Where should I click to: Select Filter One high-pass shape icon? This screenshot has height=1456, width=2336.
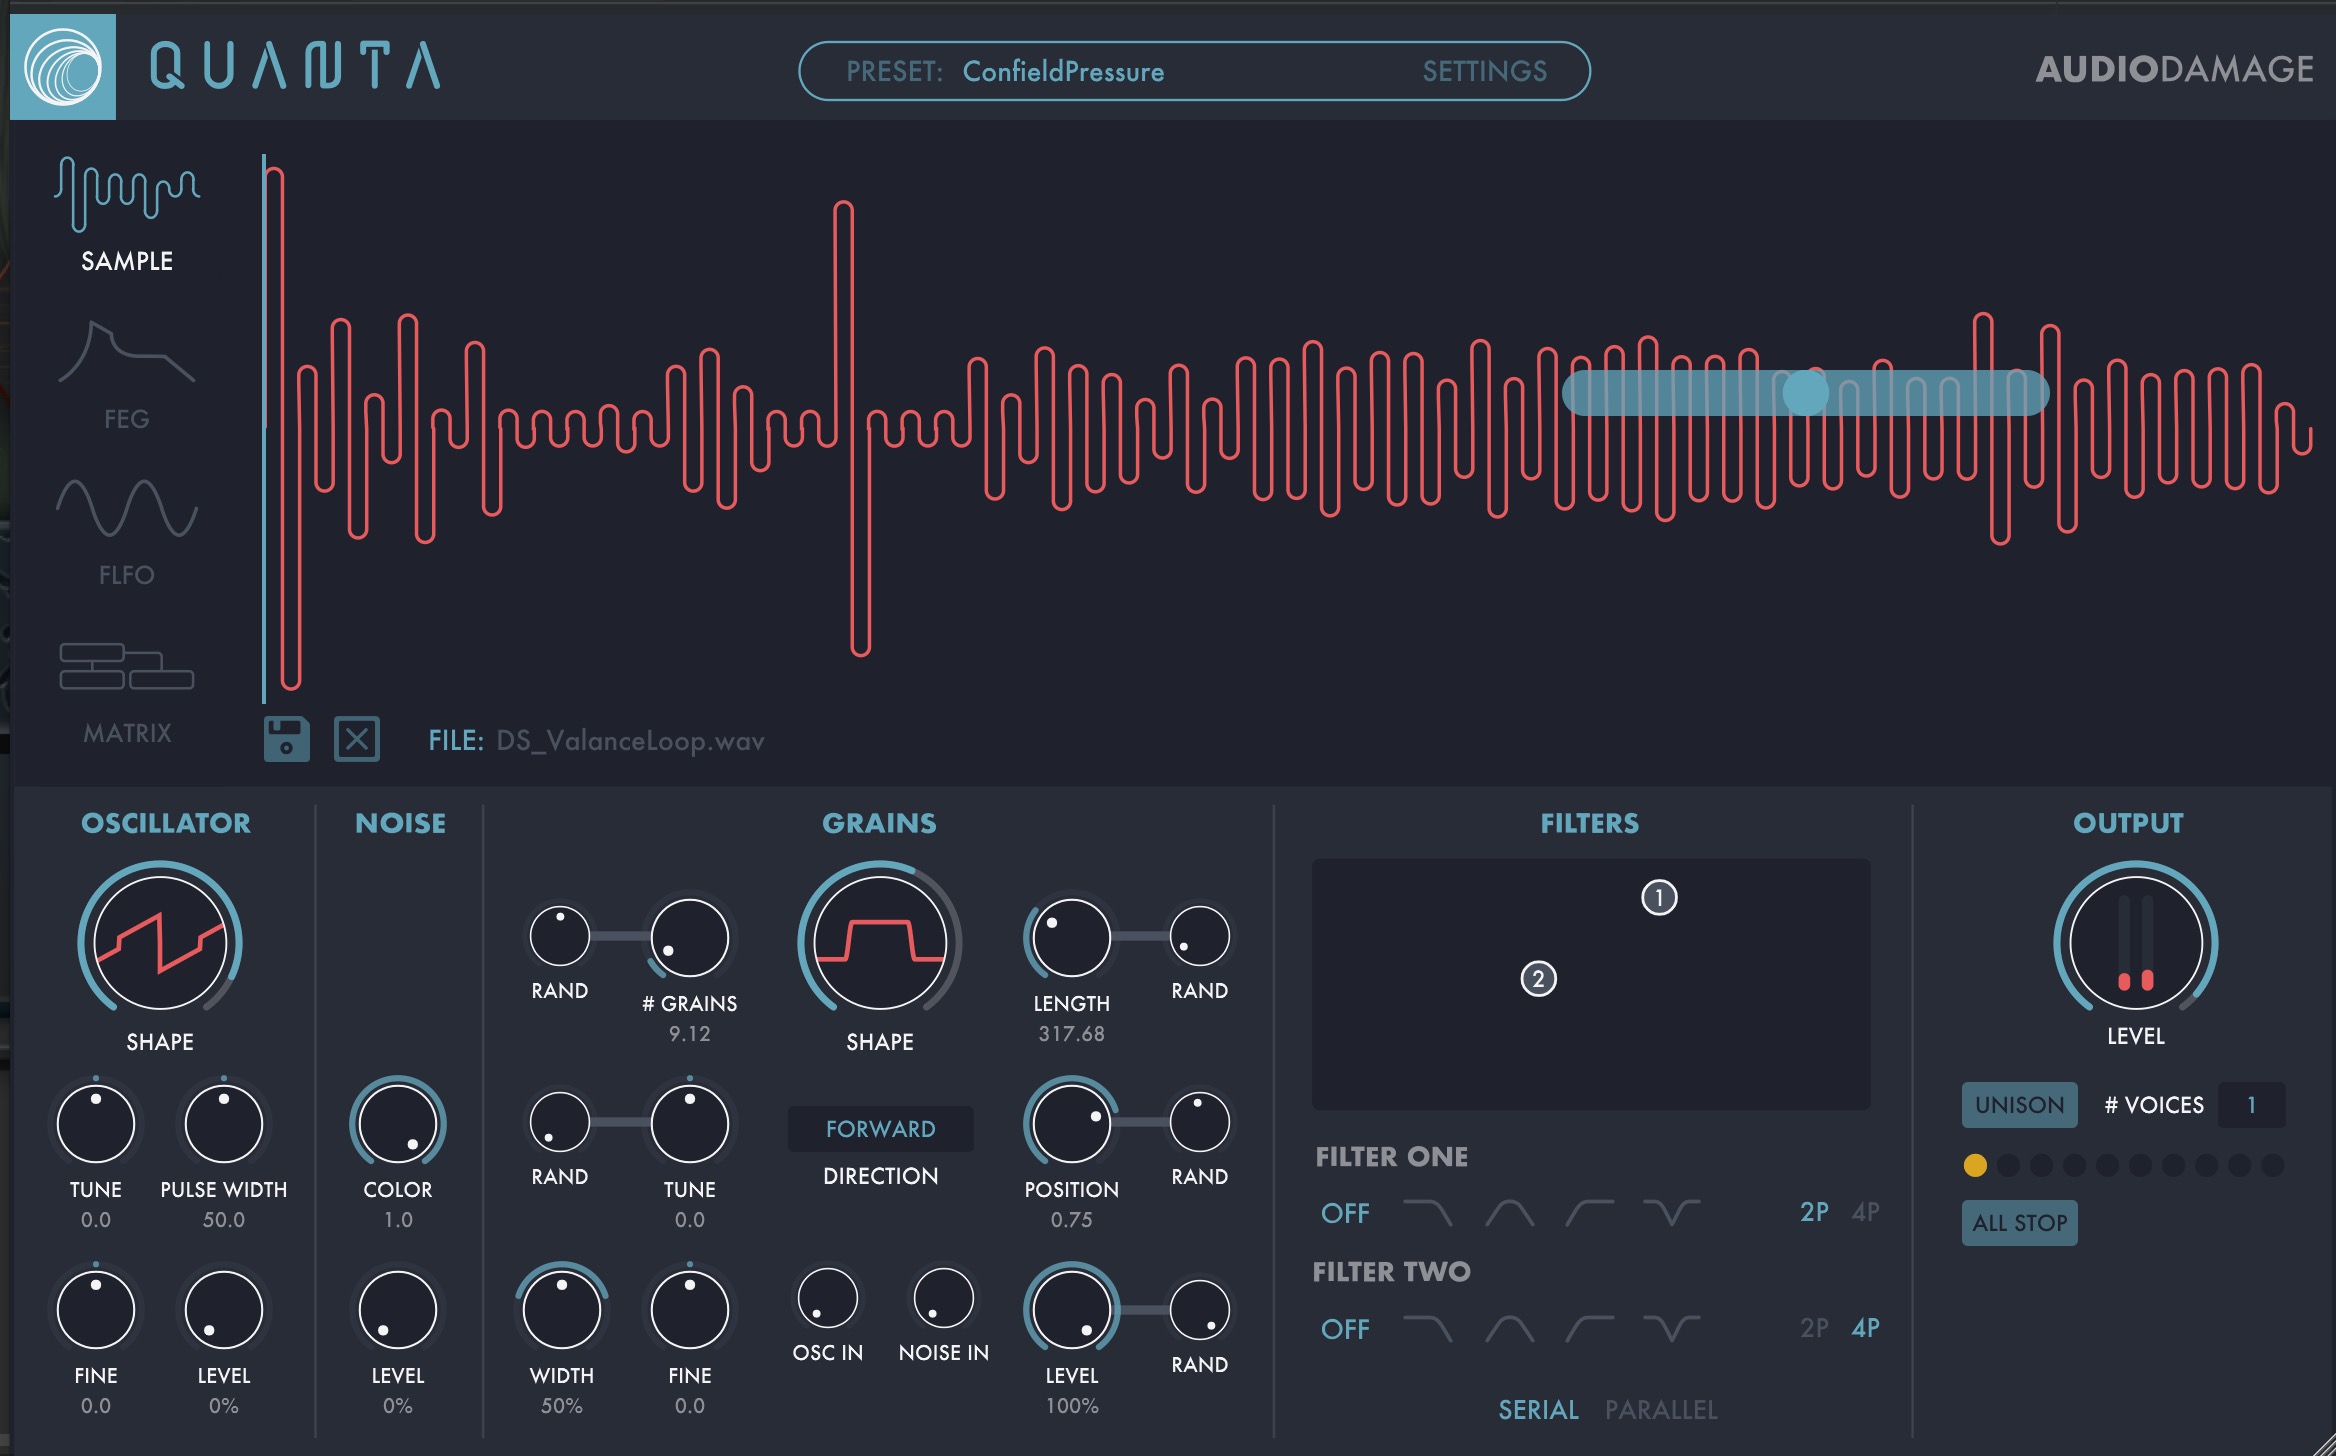[1589, 1213]
